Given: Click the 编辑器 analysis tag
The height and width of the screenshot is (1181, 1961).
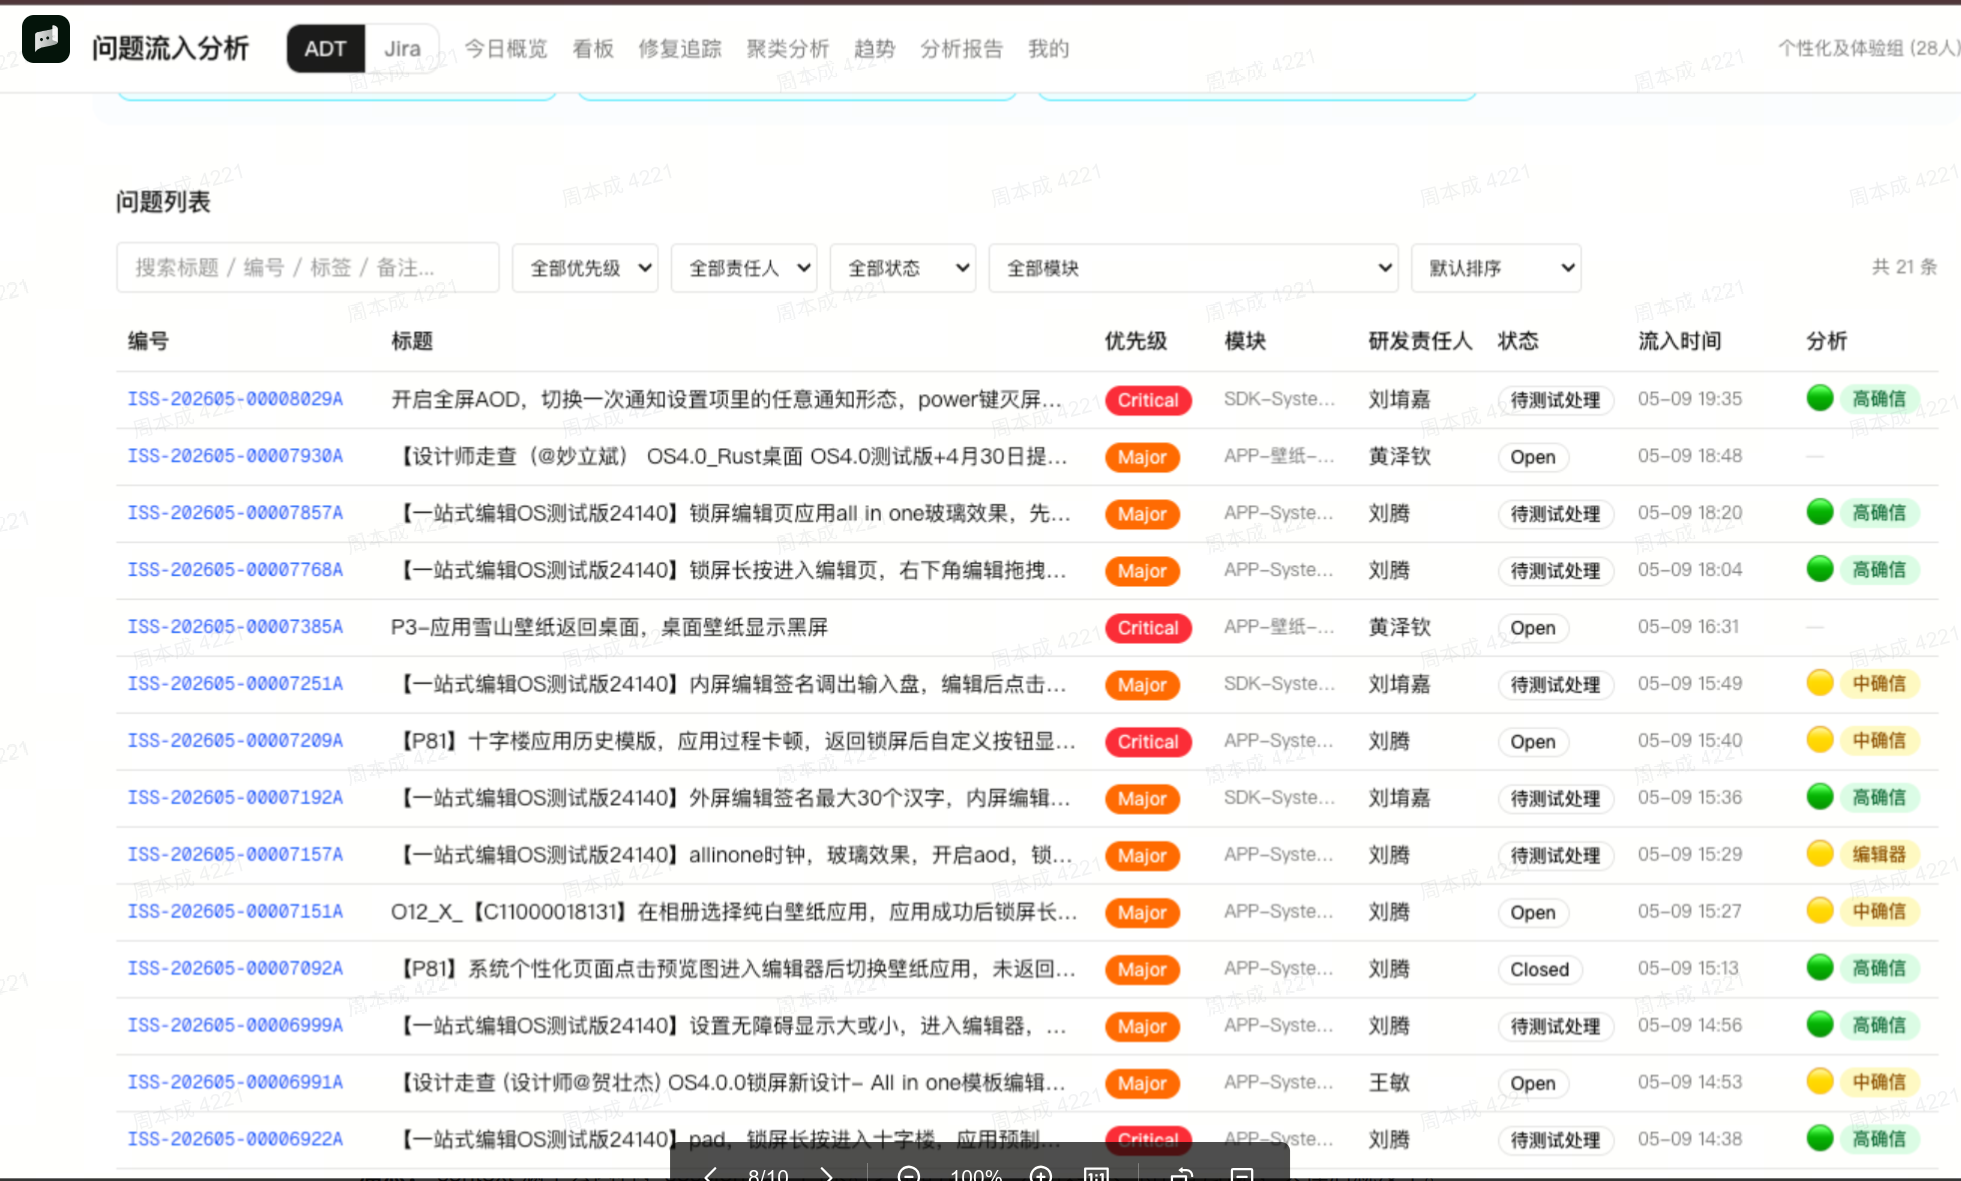Looking at the screenshot, I should [x=1879, y=854].
